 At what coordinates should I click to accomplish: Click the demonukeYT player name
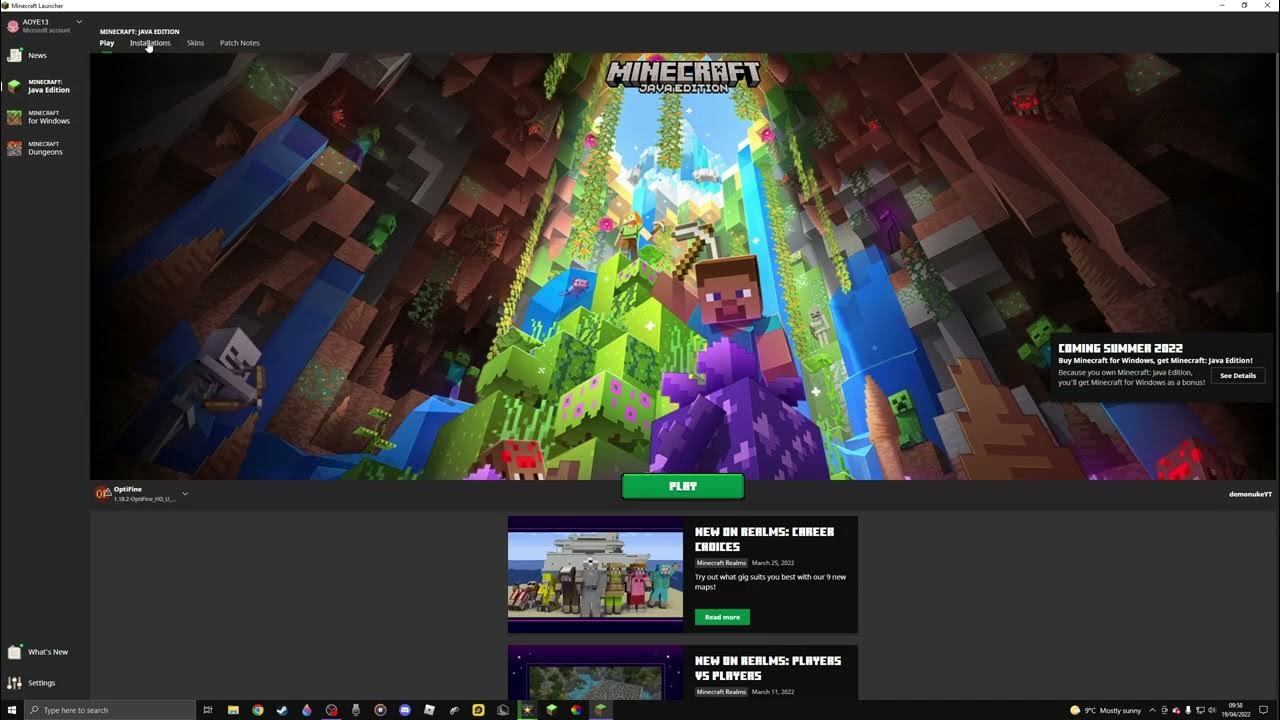pos(1250,494)
